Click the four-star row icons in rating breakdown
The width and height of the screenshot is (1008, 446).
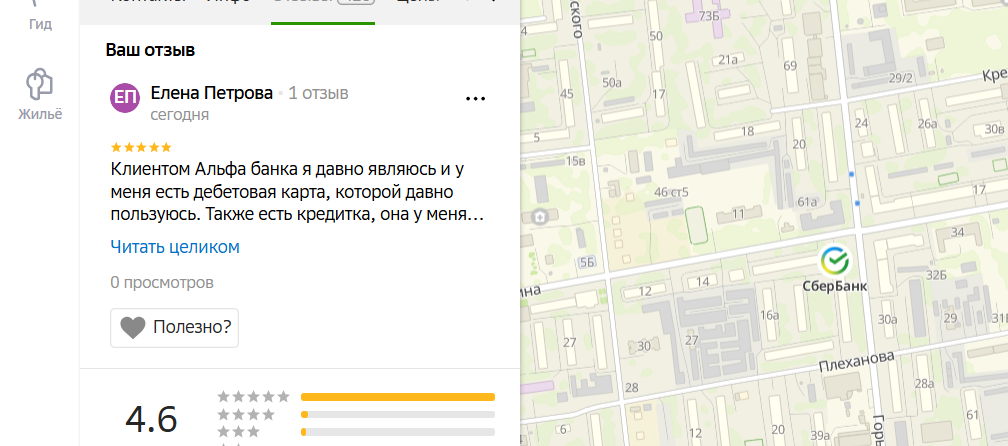click(246, 415)
